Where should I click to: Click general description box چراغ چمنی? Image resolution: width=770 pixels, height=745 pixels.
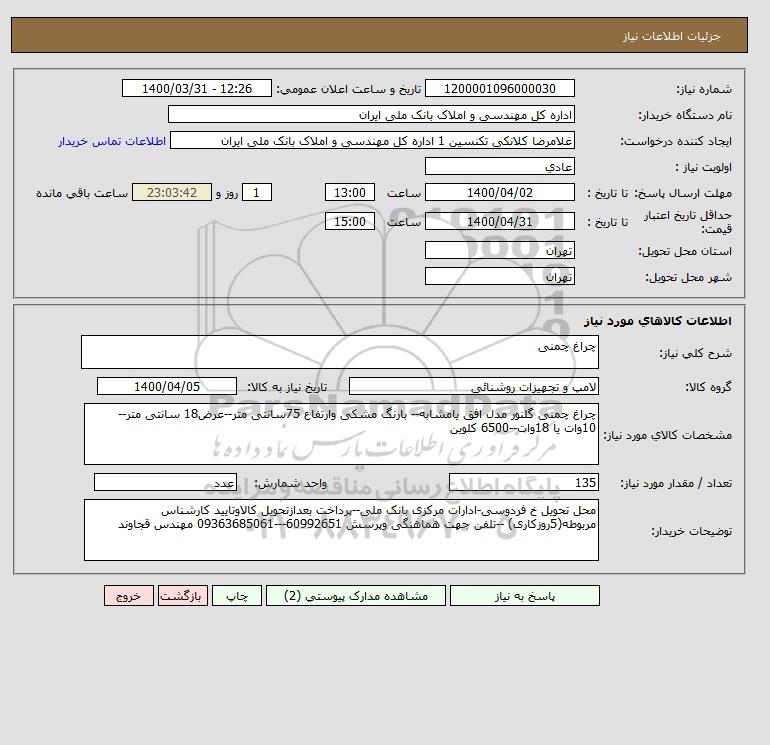click(x=340, y=352)
